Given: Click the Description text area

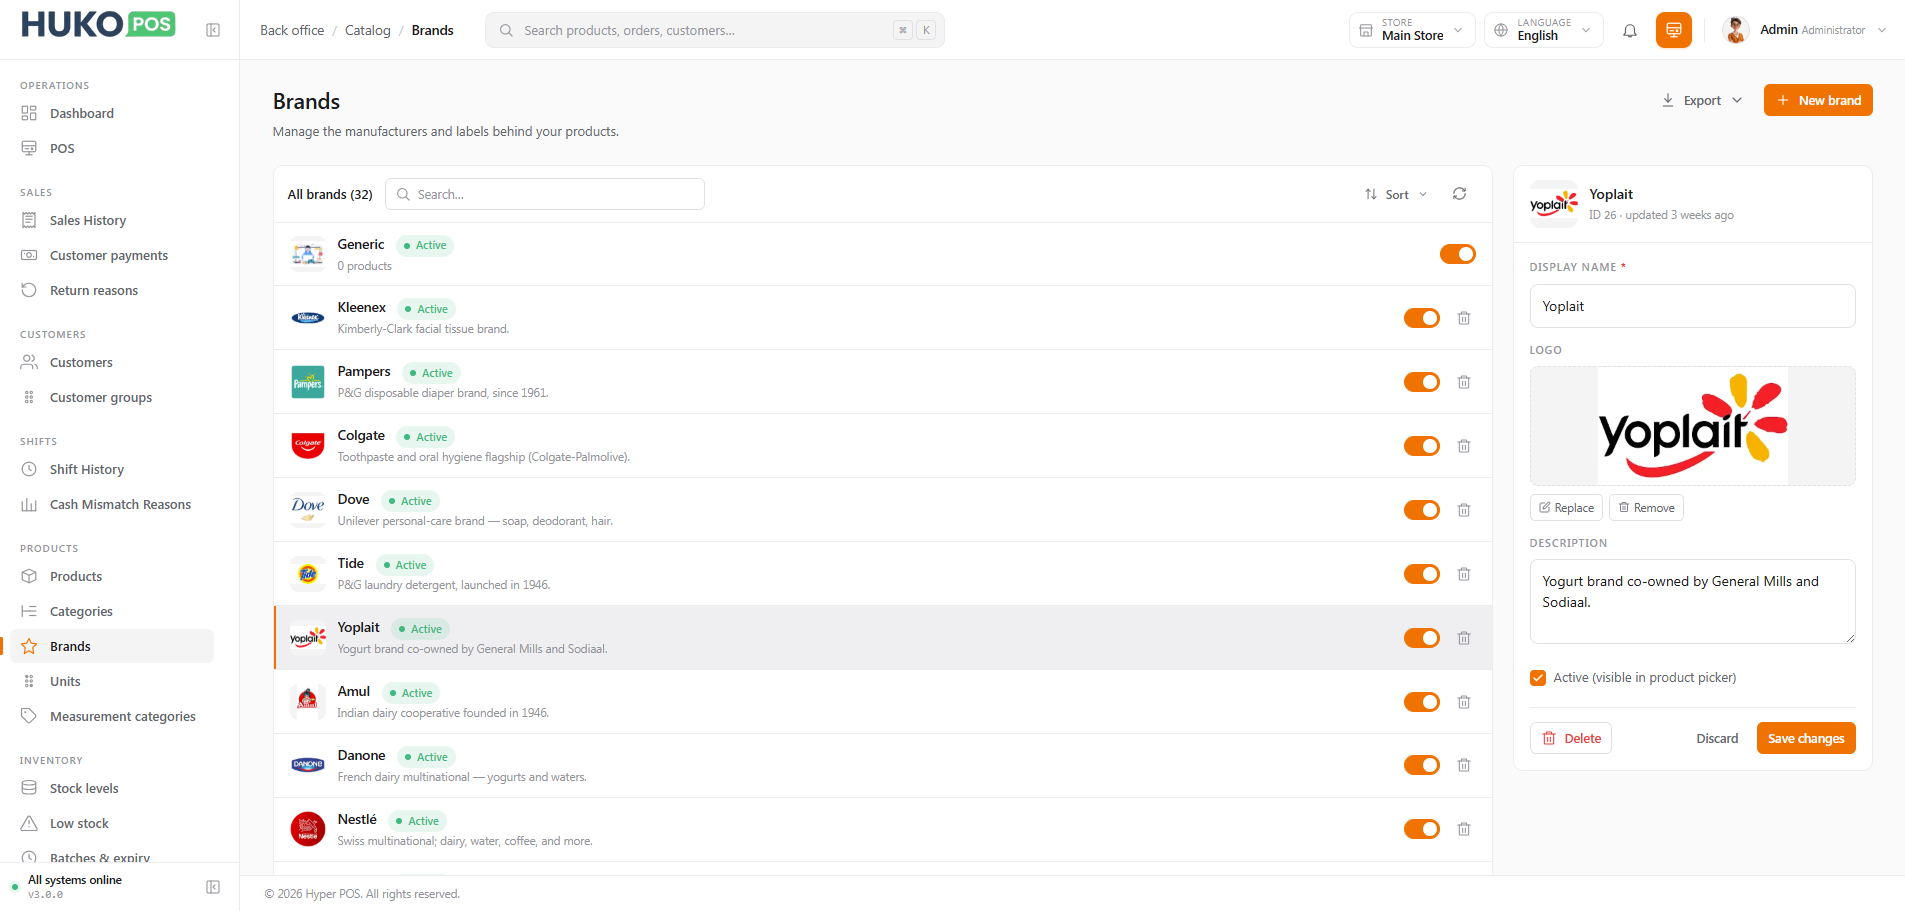Looking at the screenshot, I should coord(1692,601).
